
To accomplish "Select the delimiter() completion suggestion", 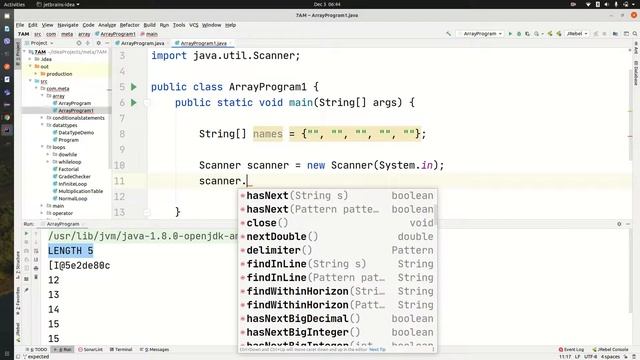I will point(338,251).
